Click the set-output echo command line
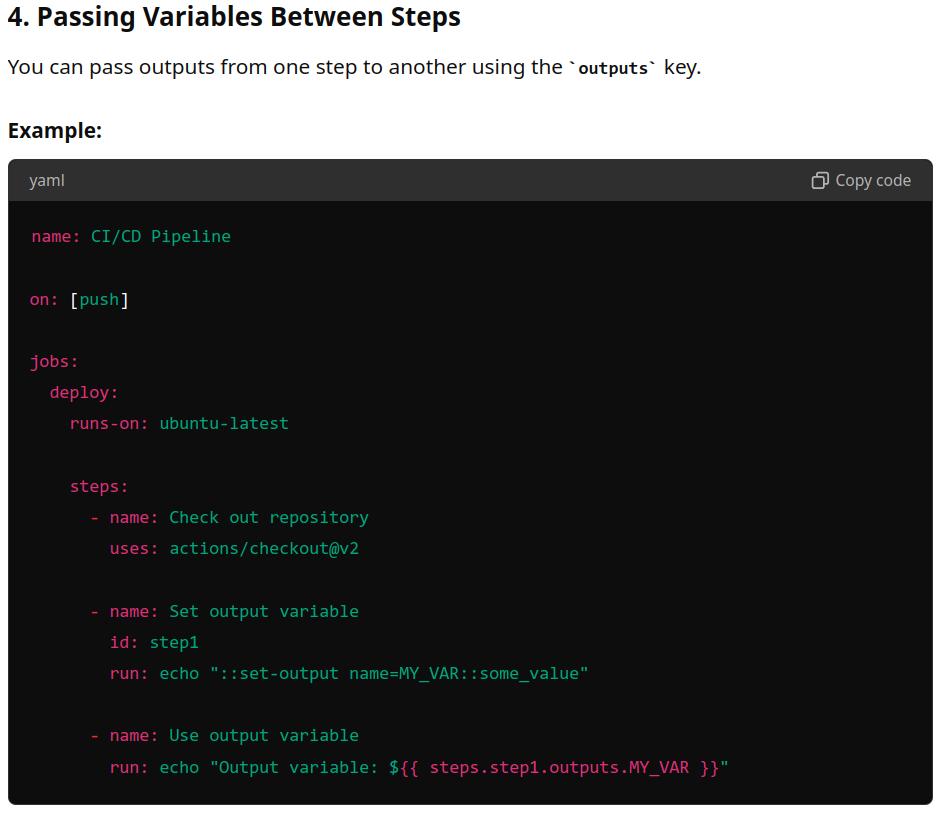The image size is (947, 813). 349,673
